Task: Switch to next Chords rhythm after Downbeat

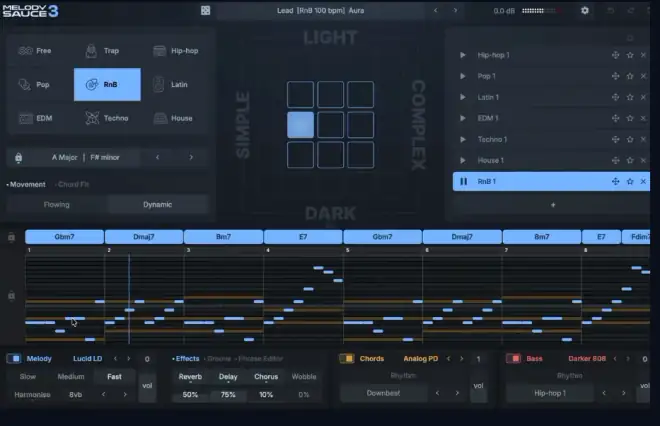Action: click(x=457, y=393)
